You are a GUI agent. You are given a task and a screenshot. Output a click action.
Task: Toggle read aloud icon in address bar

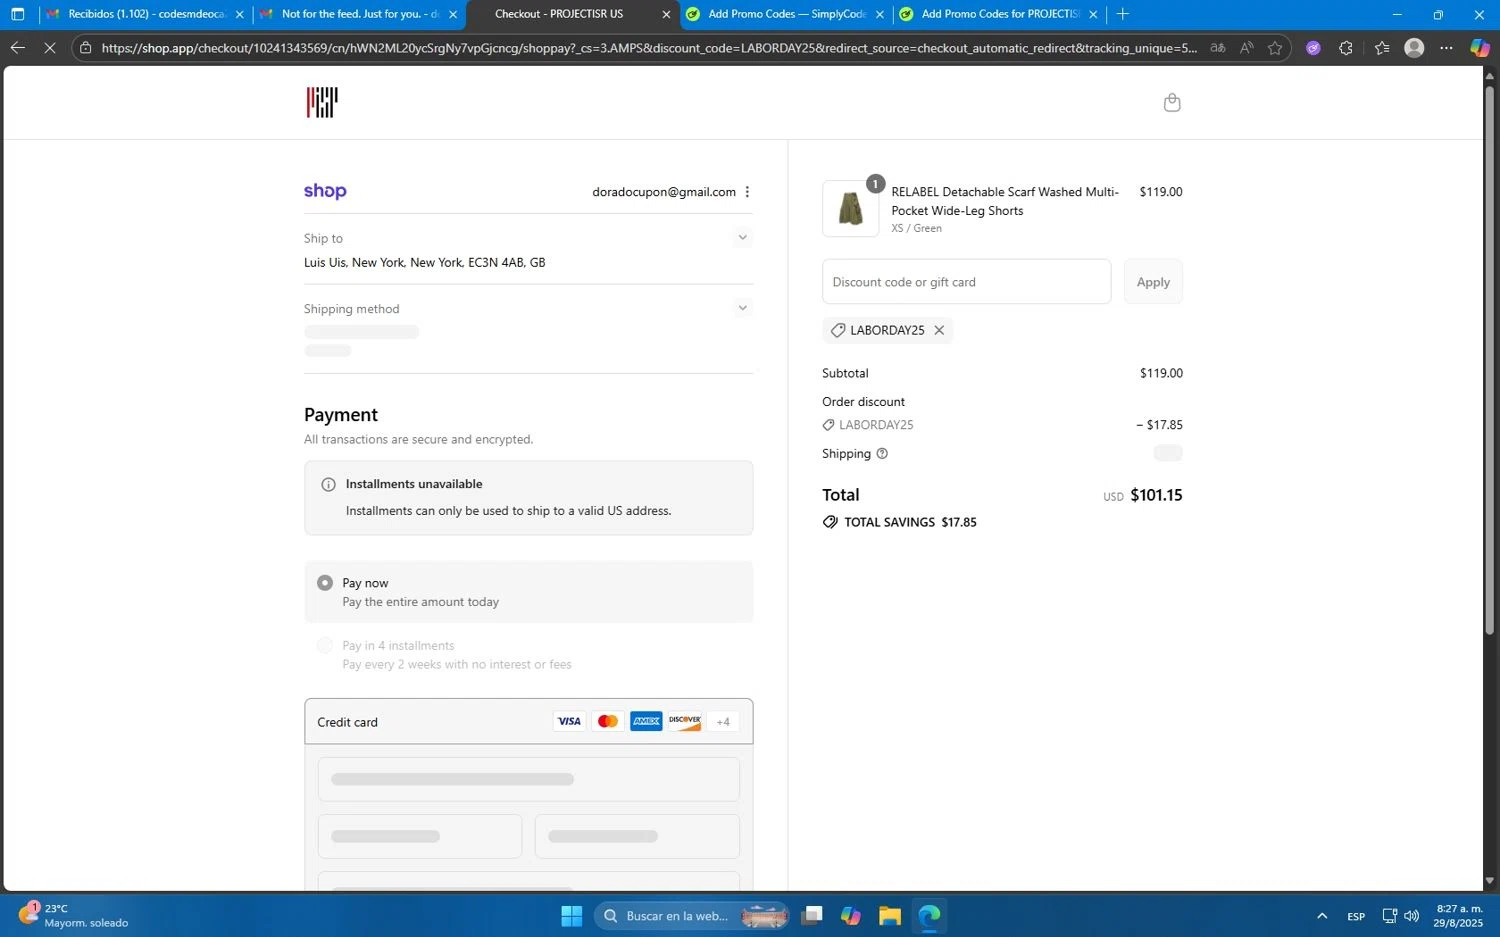point(1246,47)
